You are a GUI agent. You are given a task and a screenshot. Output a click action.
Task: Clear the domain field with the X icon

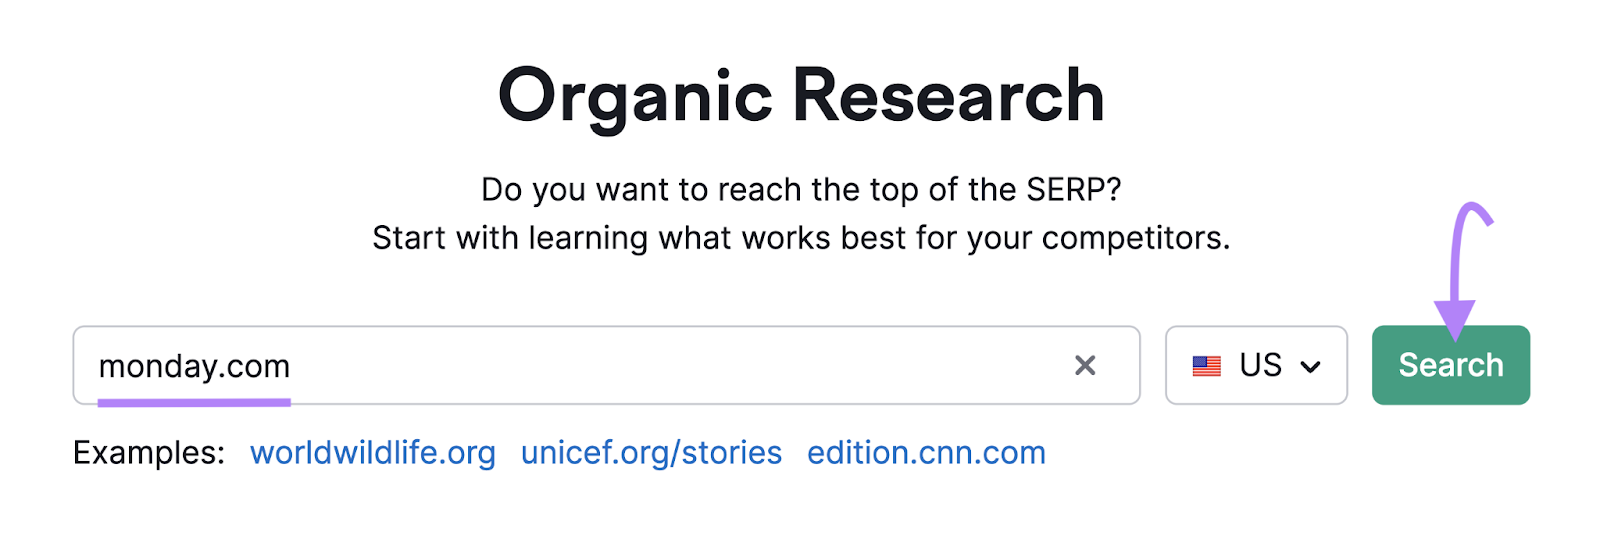coord(1085,366)
